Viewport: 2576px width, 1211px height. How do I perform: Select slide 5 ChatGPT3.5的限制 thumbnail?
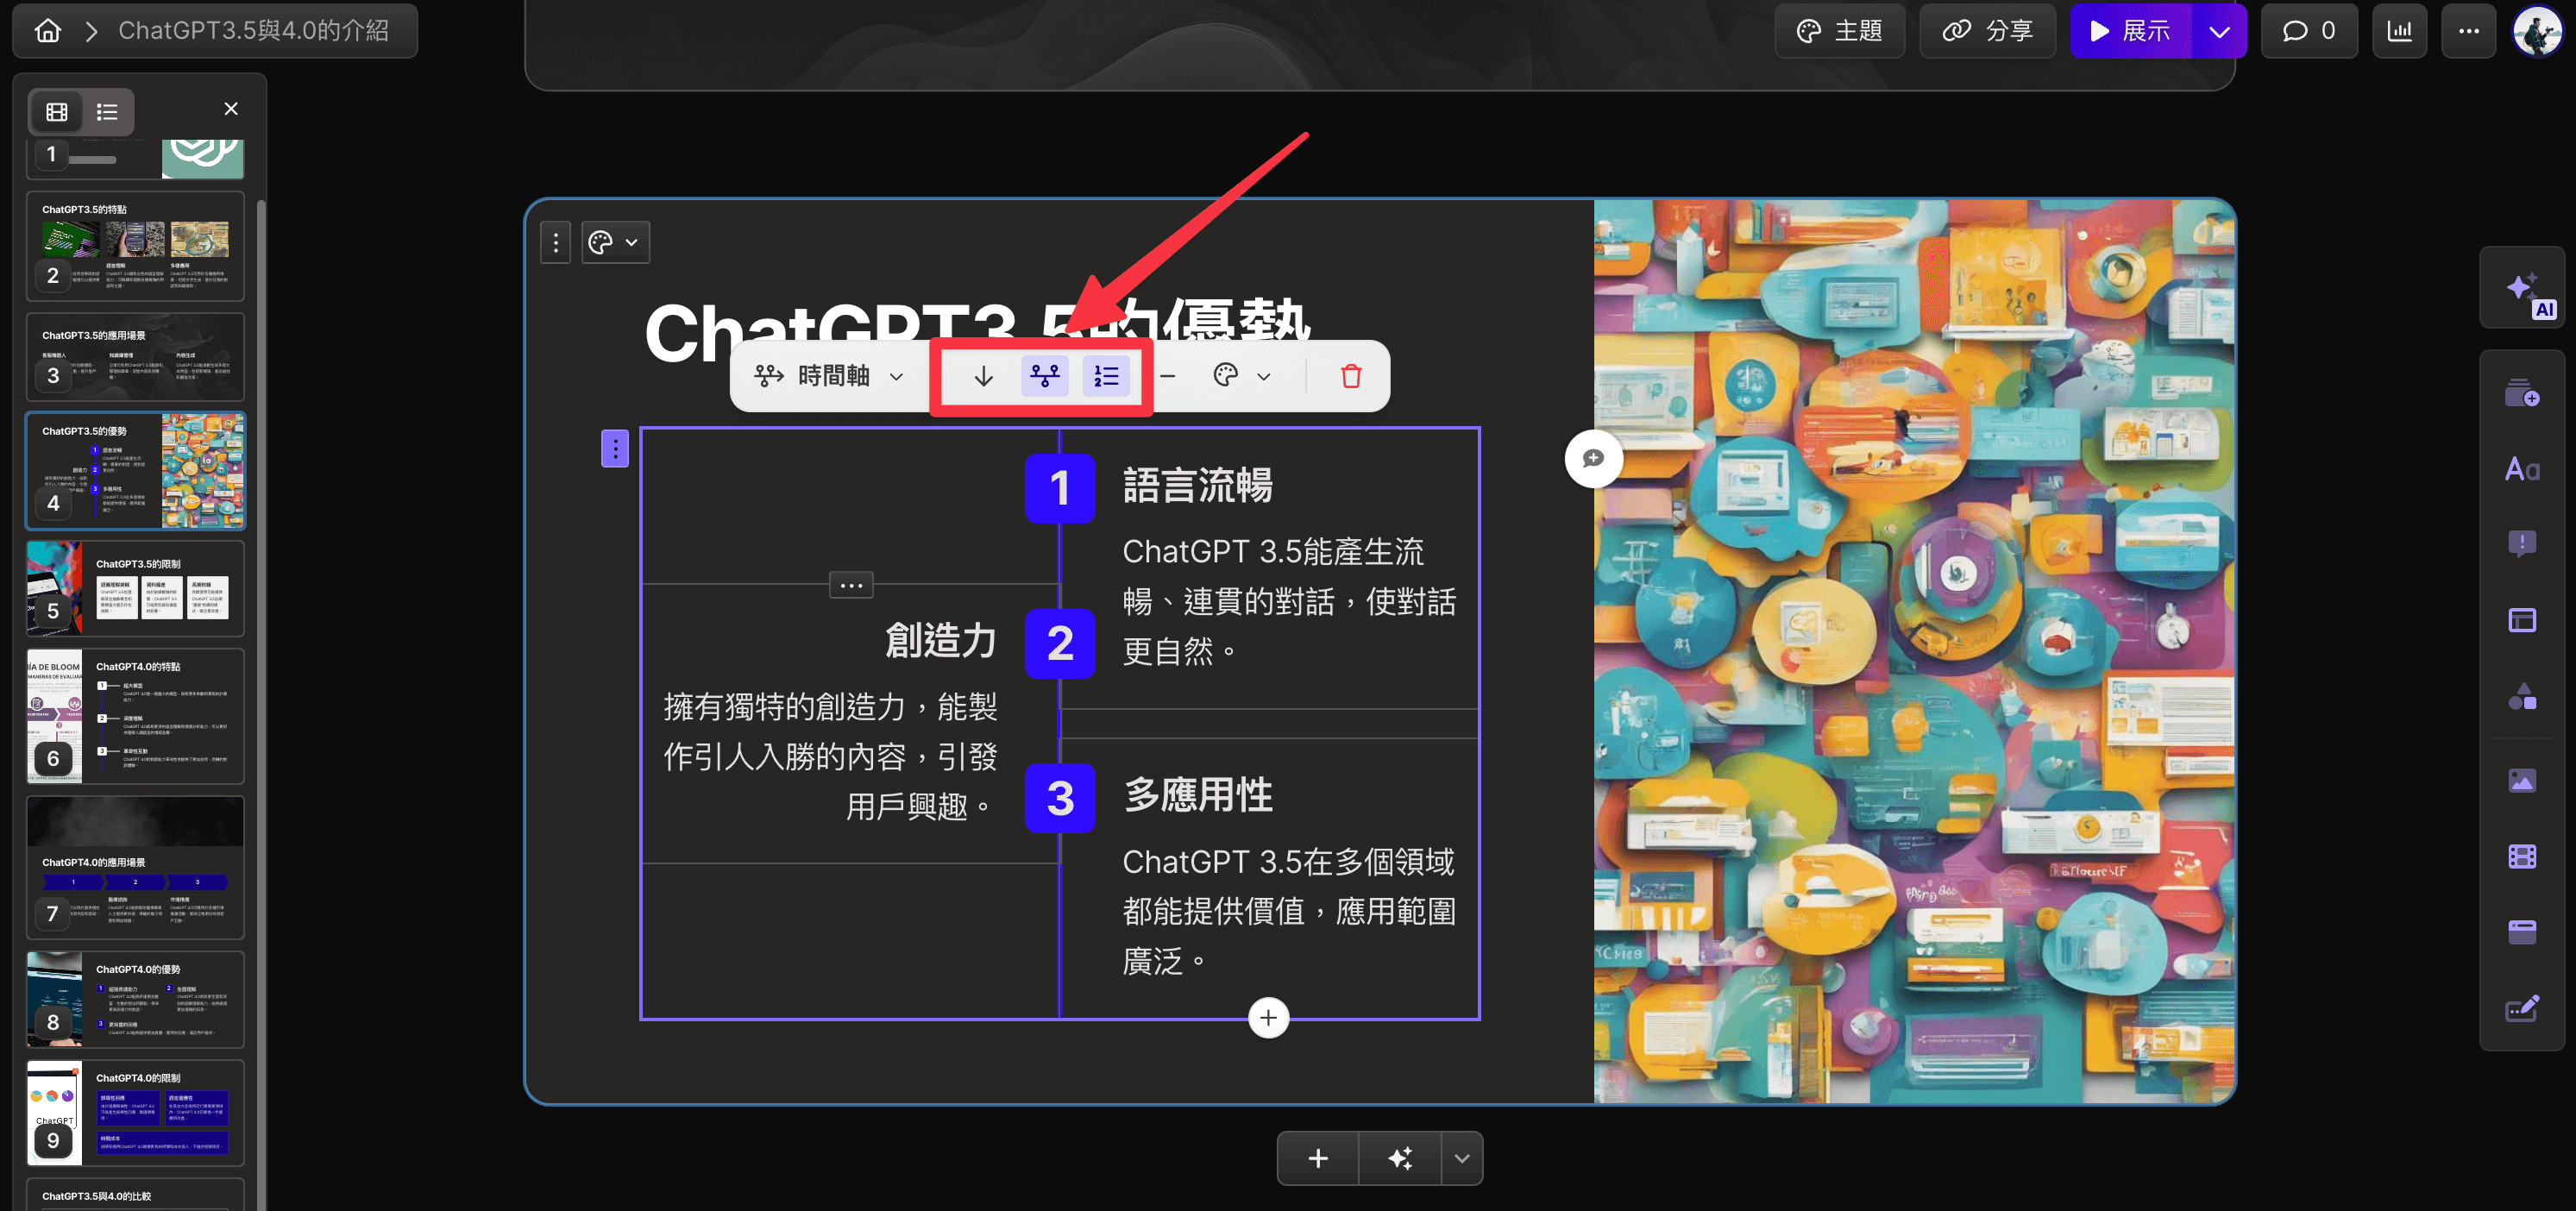click(135, 588)
